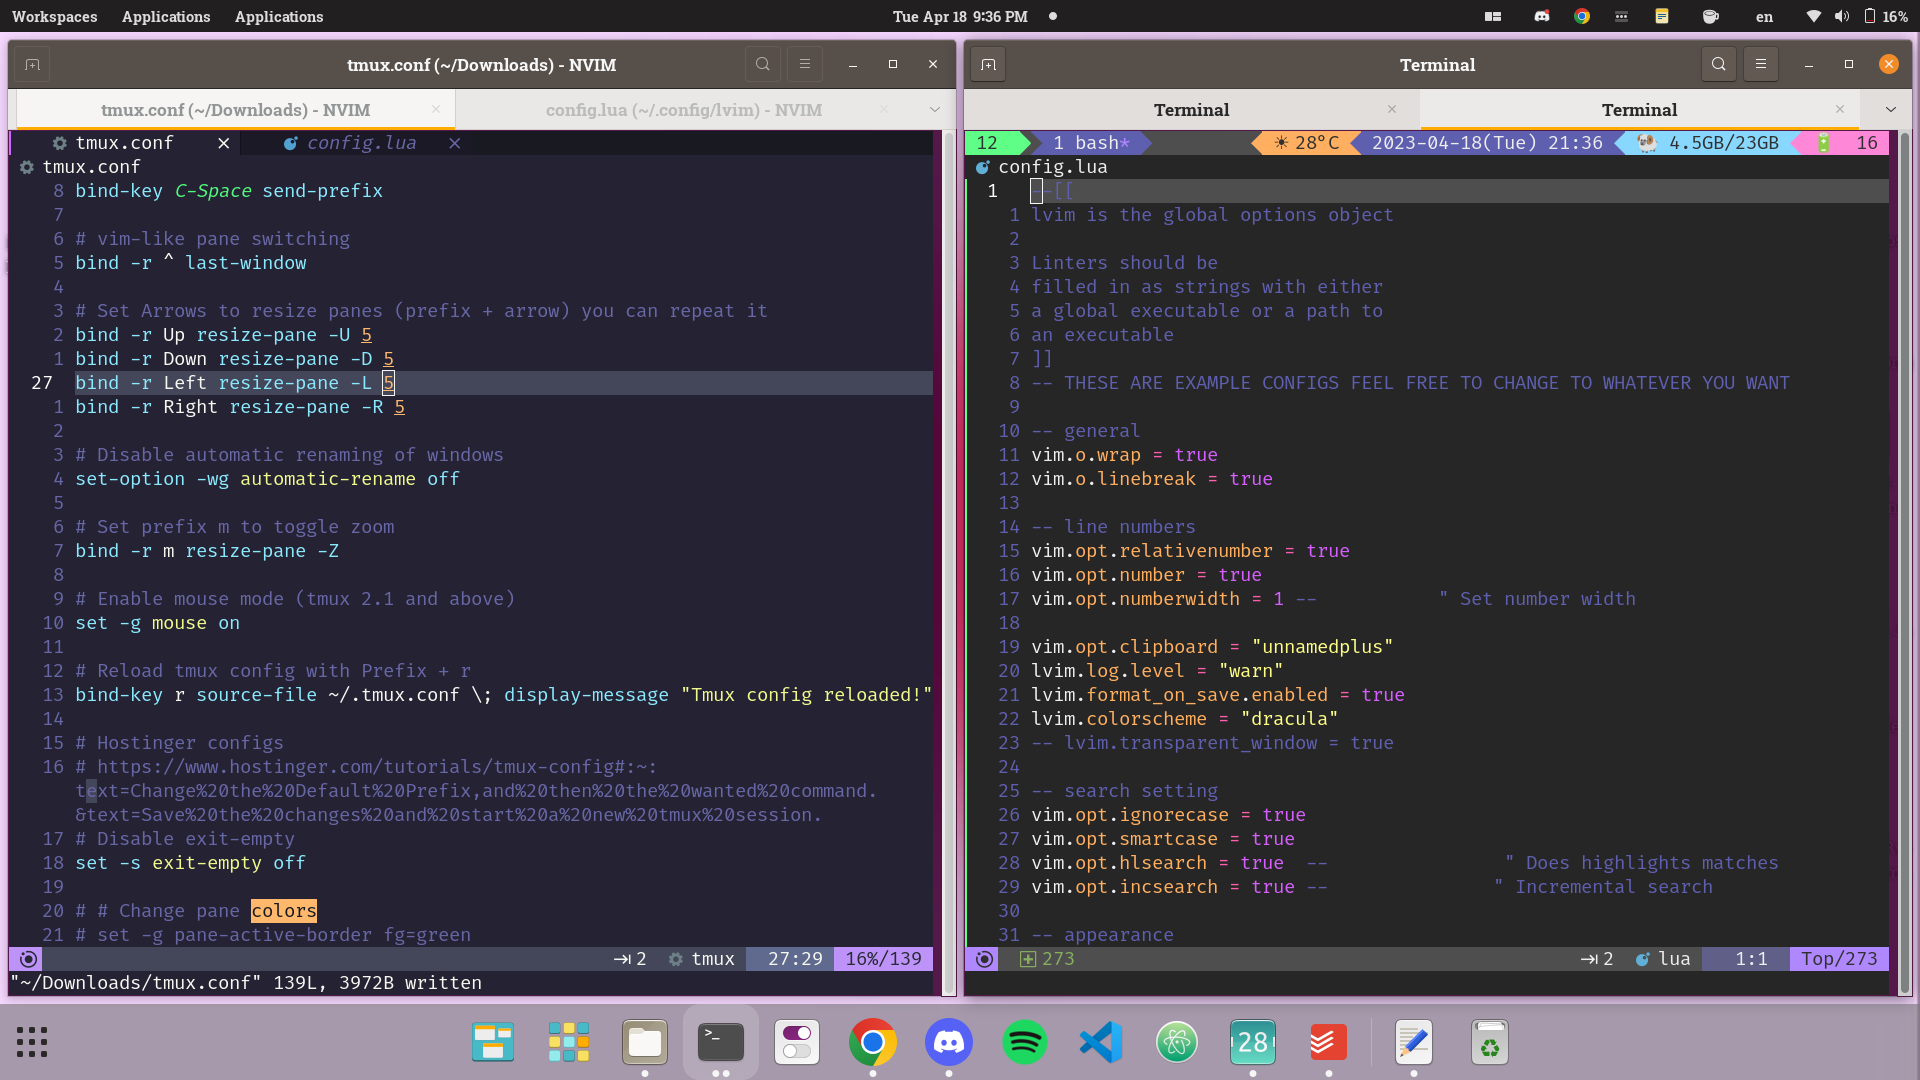Open Terminal from dock

tap(721, 1042)
